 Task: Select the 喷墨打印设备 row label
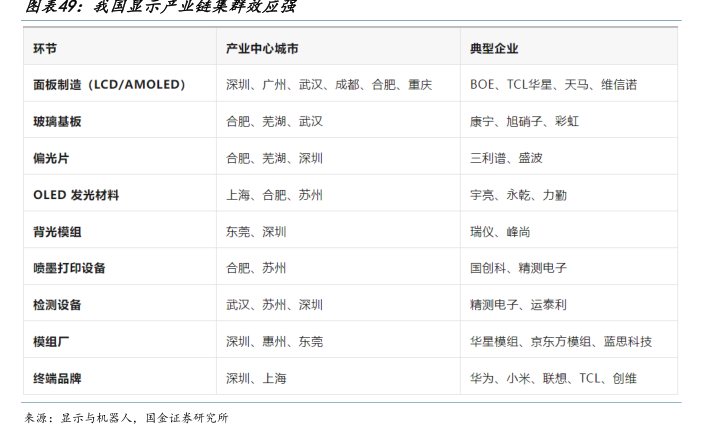(x=69, y=268)
